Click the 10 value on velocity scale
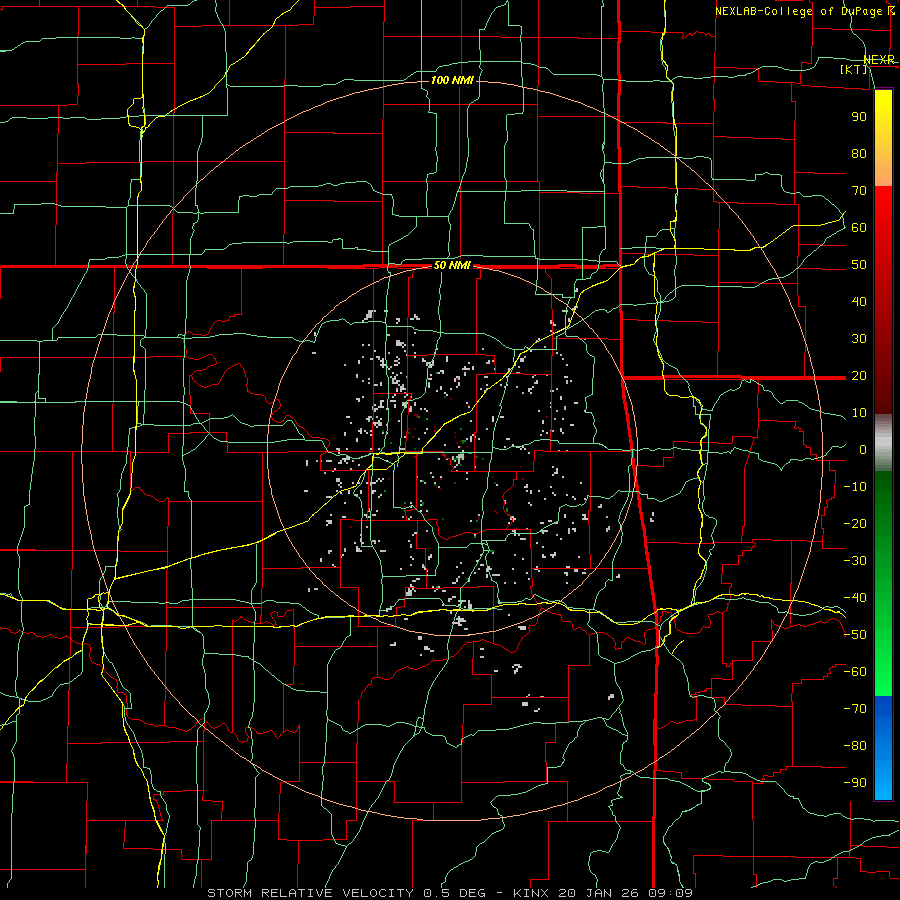 pos(859,413)
